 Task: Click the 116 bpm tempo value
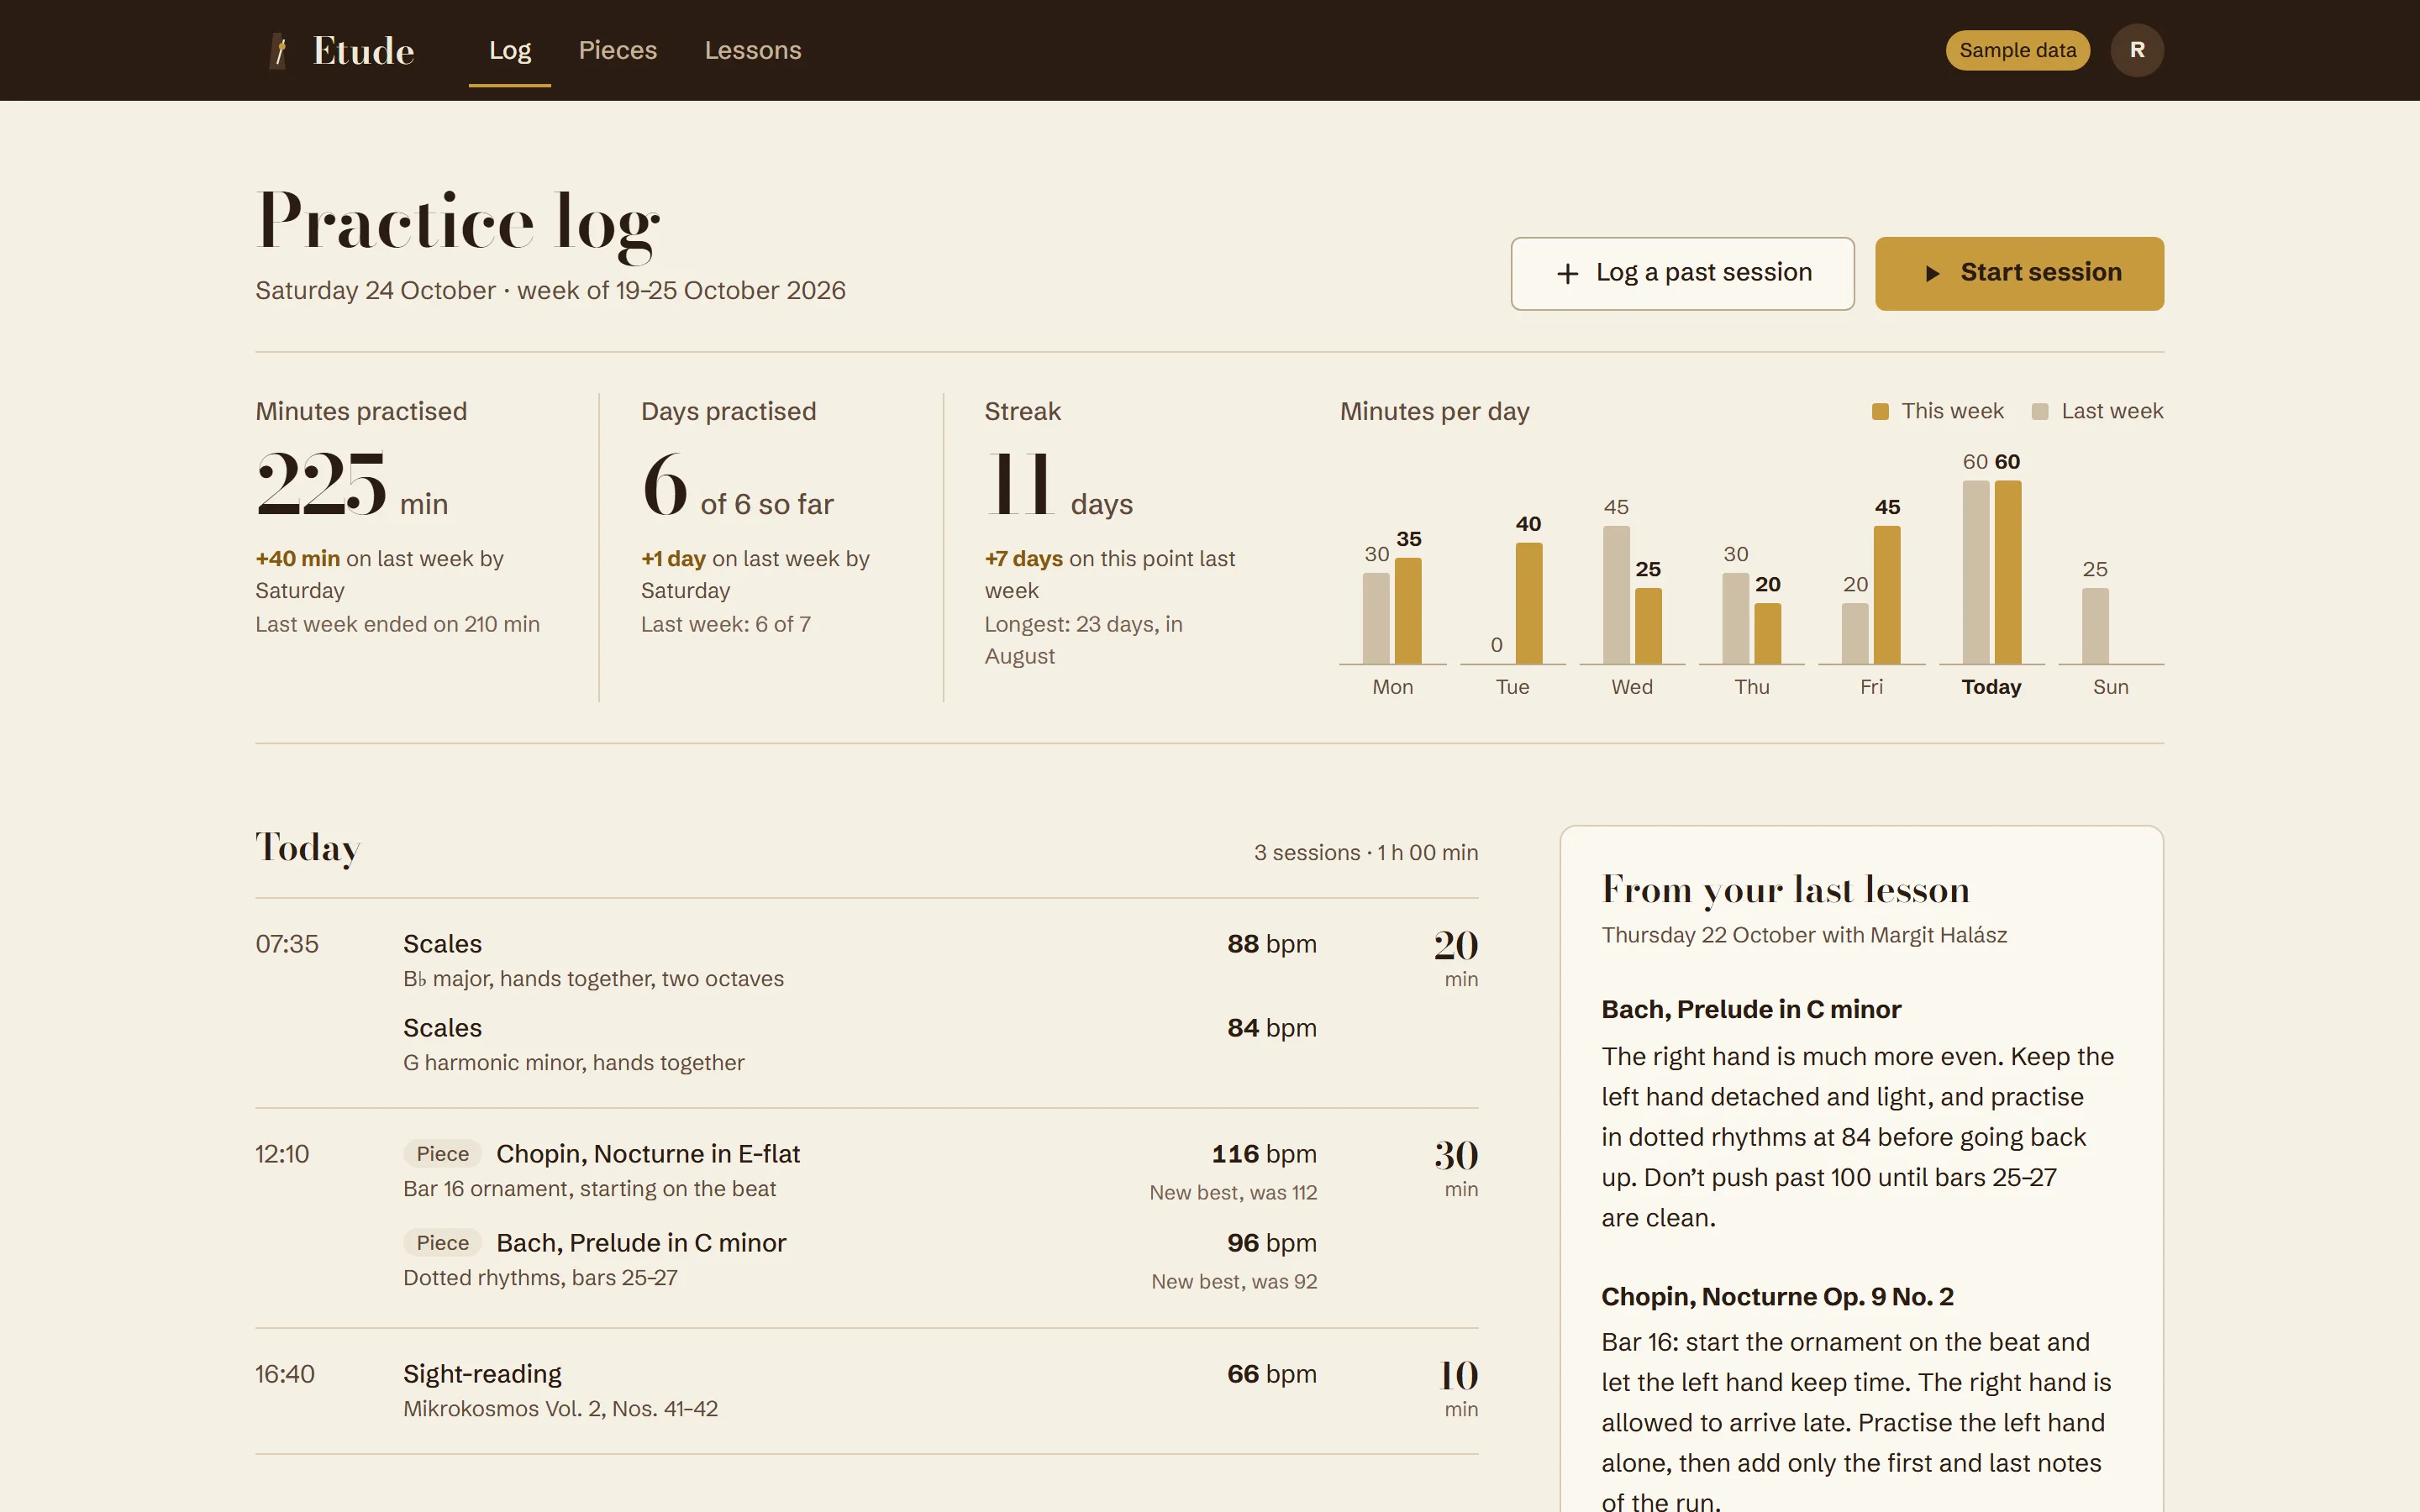(x=1263, y=1154)
